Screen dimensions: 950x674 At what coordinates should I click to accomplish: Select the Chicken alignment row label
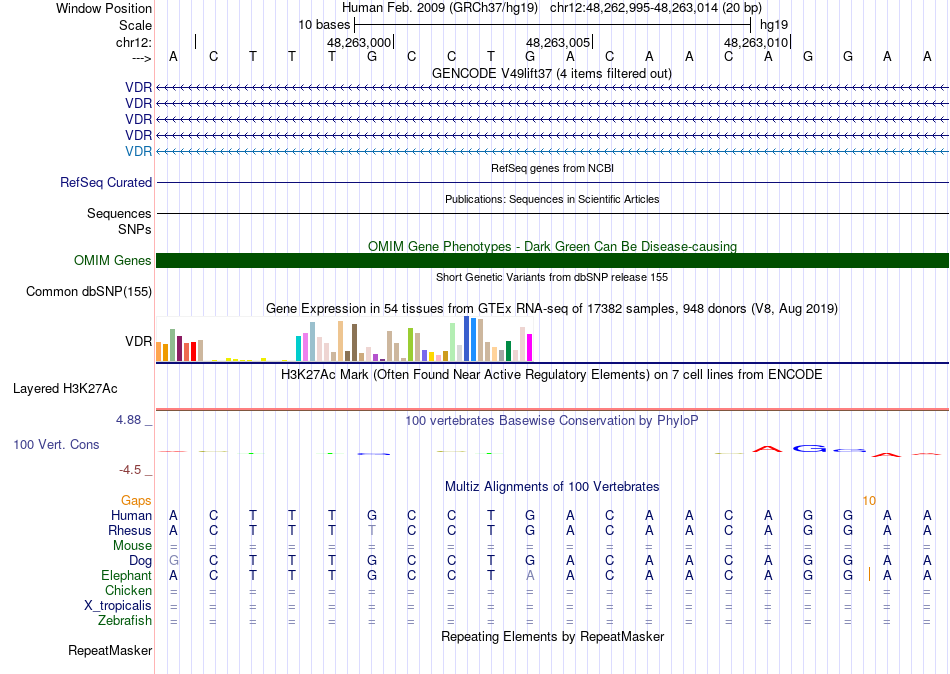(128, 590)
